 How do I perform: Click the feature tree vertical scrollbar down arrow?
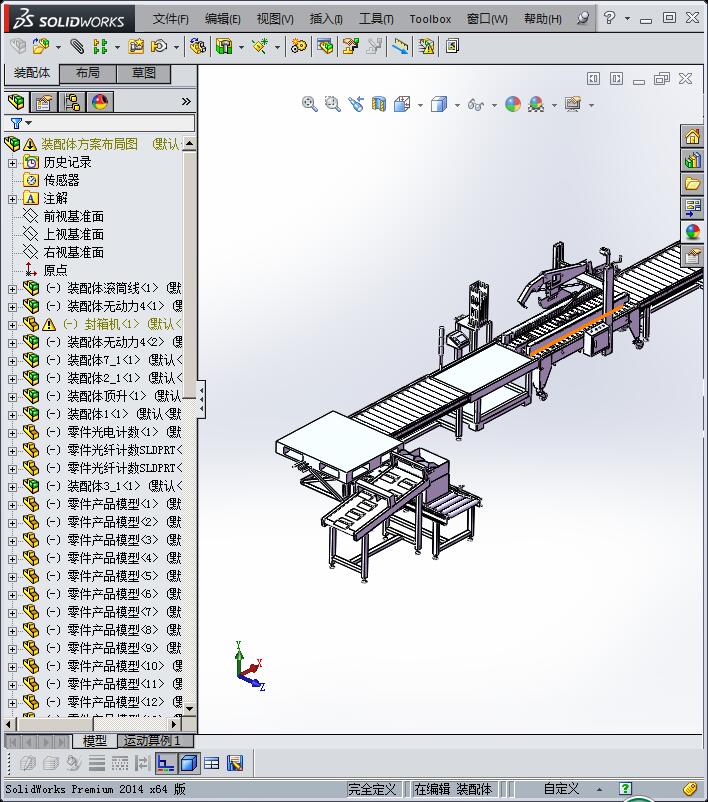[x=190, y=708]
